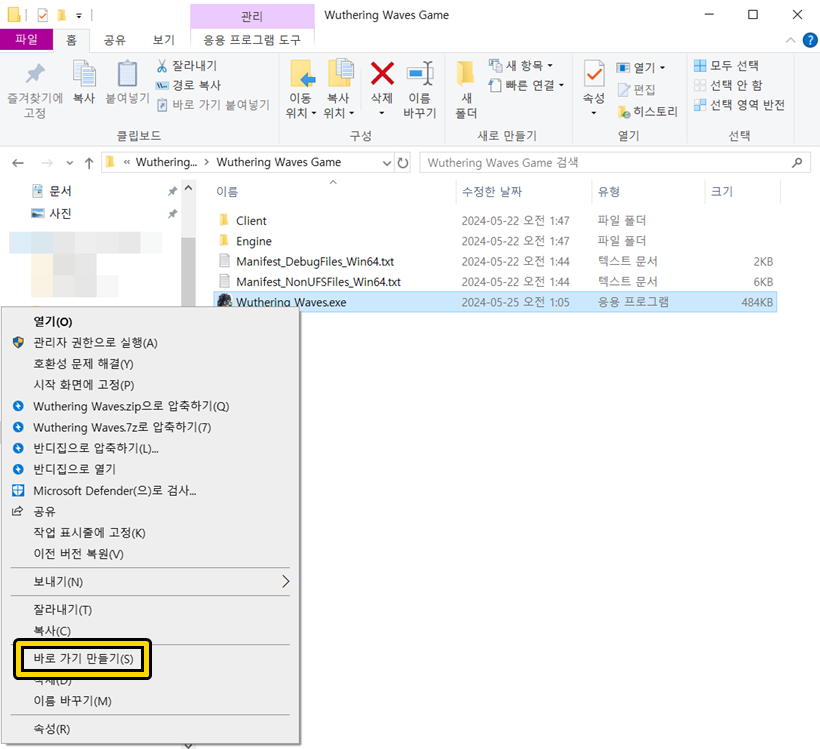Expand Send to (보내기) submenu arrow
820x749 pixels.
click(286, 581)
